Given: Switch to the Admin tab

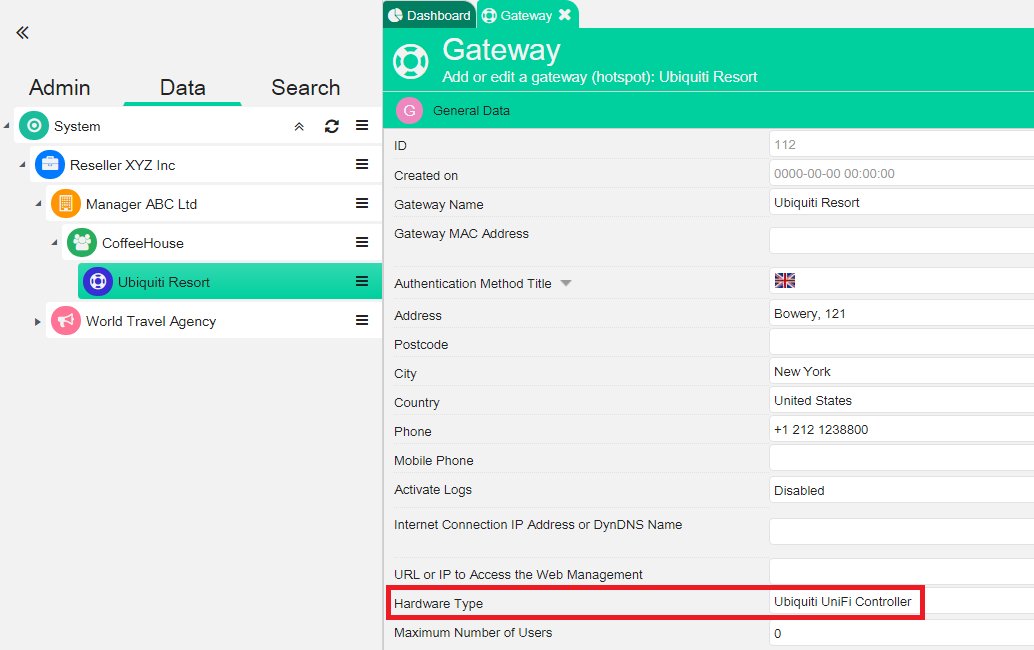Looking at the screenshot, I should (x=60, y=88).
